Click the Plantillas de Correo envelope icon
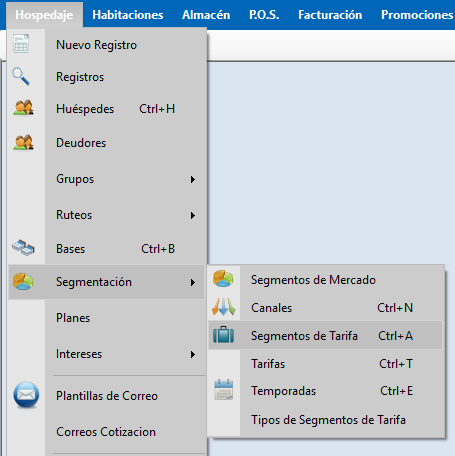The width and height of the screenshot is (455, 456). point(26,395)
